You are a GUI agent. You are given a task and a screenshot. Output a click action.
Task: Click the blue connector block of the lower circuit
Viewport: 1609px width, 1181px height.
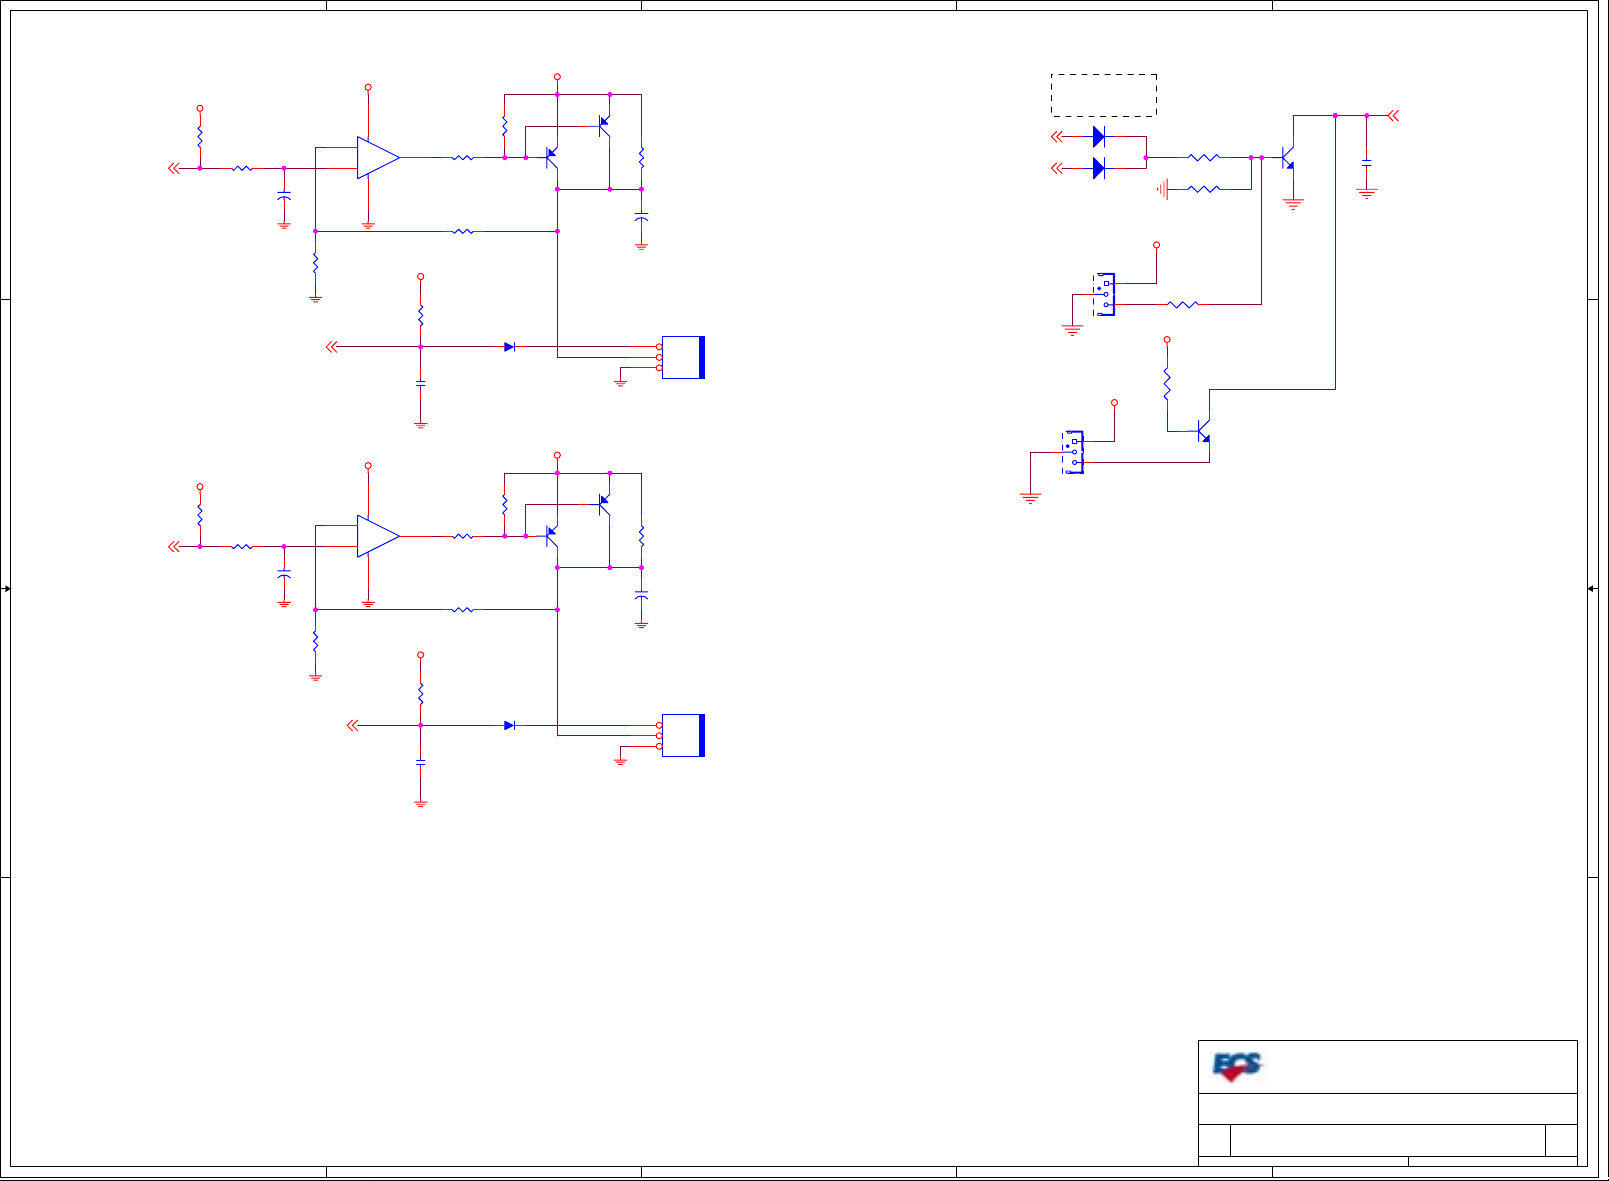683,736
